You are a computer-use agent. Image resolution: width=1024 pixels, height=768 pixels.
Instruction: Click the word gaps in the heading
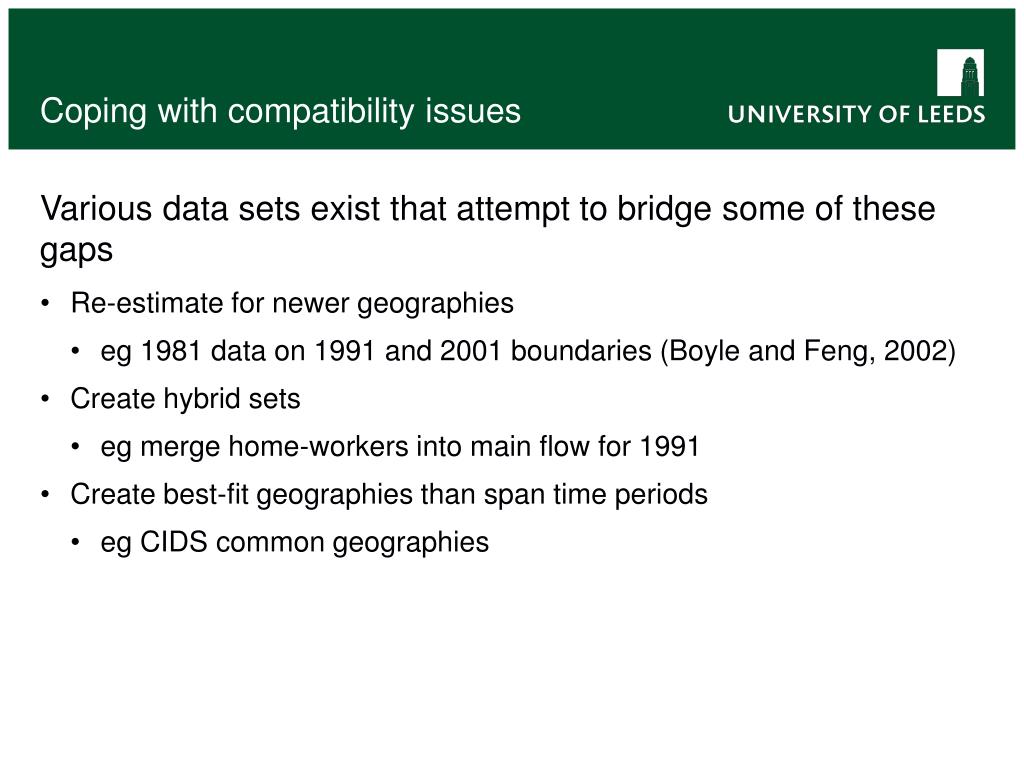click(x=76, y=251)
